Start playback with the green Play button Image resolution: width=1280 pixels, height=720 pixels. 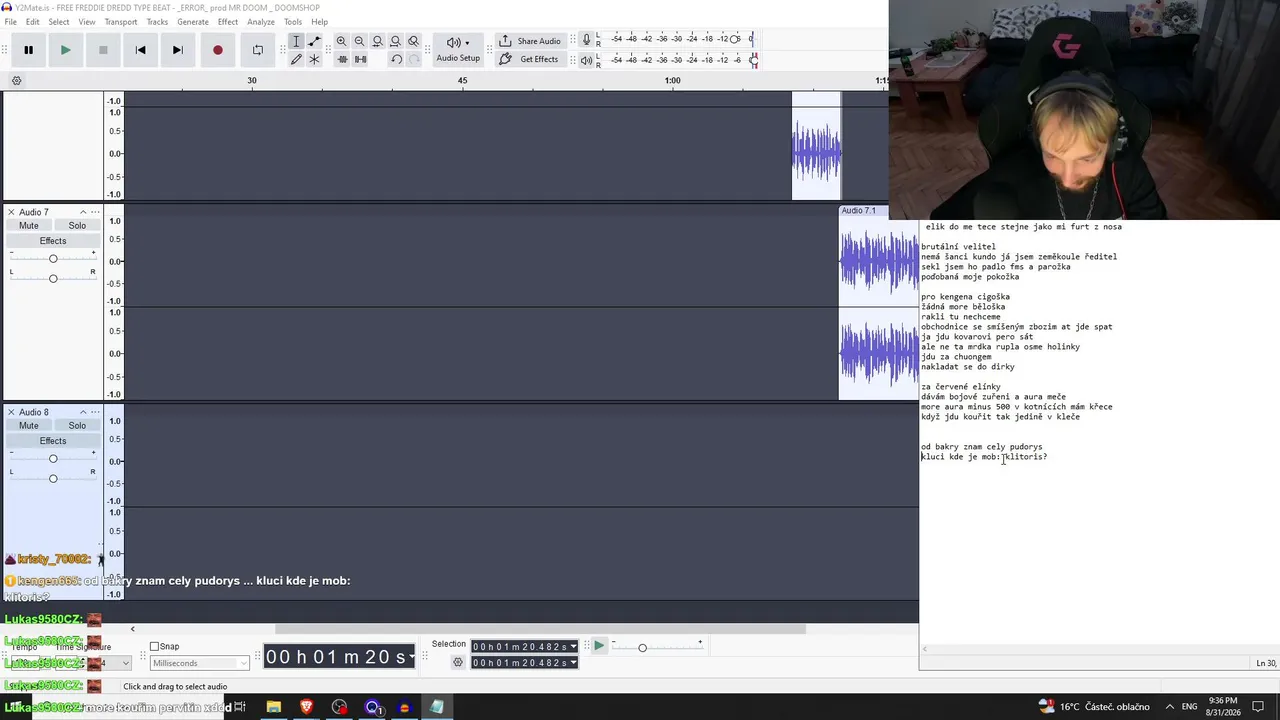pos(65,50)
